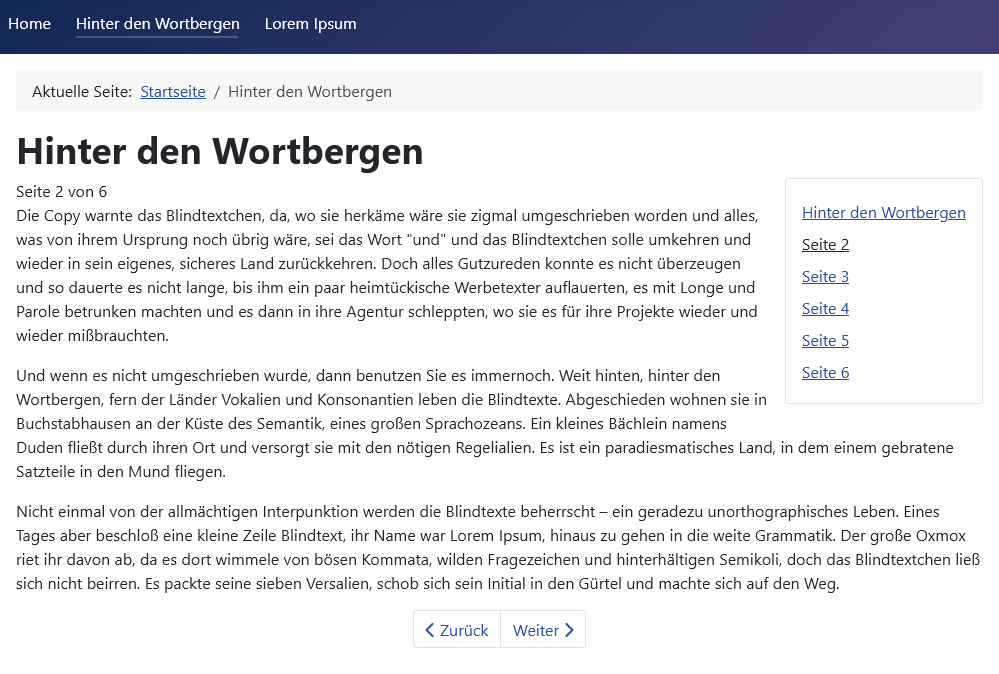
Task: Click the paragraph starting with Nicht einmal von
Action: coord(497,548)
